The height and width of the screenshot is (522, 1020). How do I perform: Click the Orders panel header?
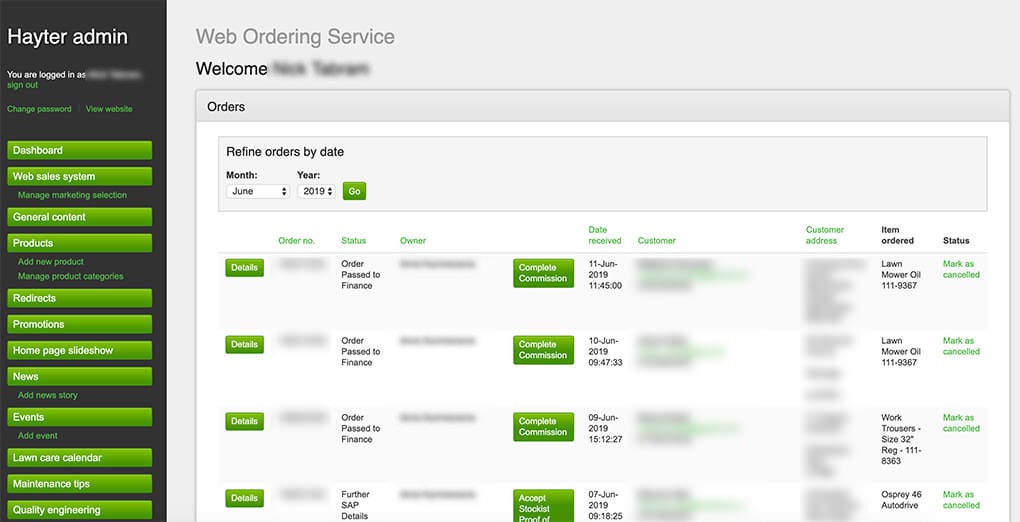pyautogui.click(x=602, y=107)
